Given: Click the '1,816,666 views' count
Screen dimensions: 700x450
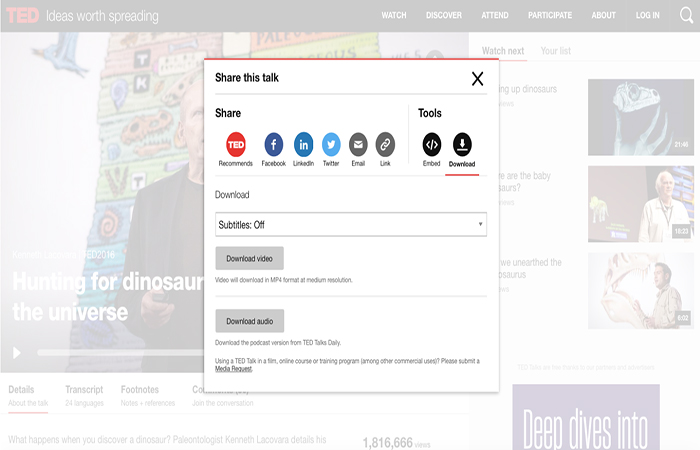Looking at the screenshot, I should pos(396,443).
